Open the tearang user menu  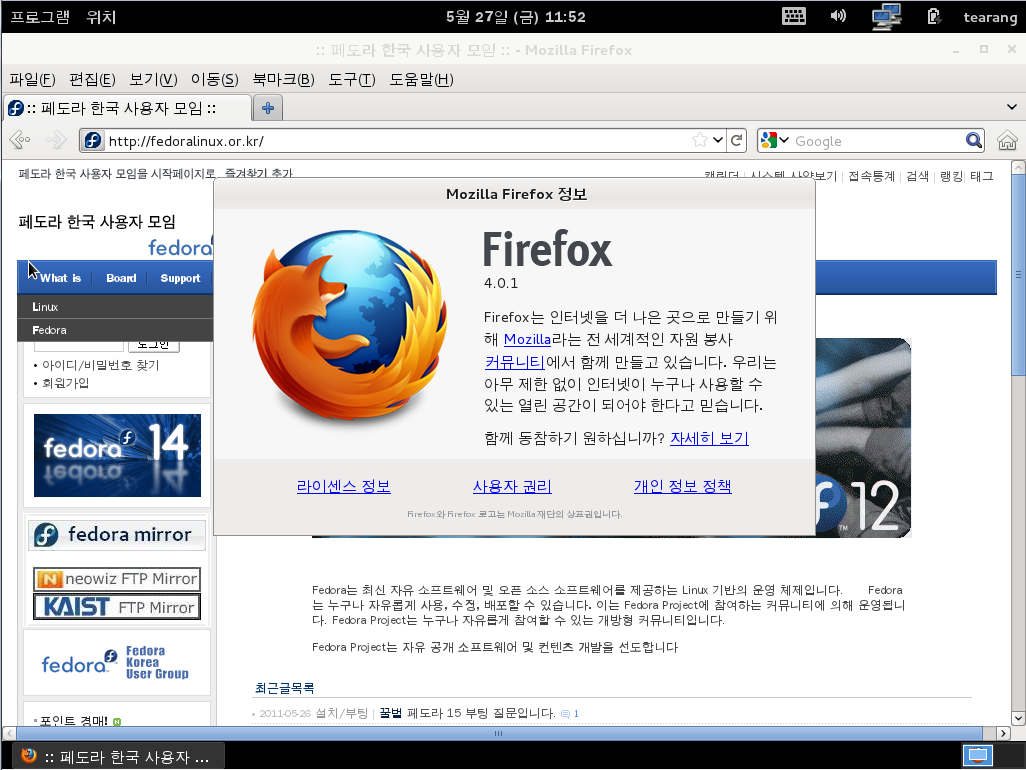tap(989, 17)
